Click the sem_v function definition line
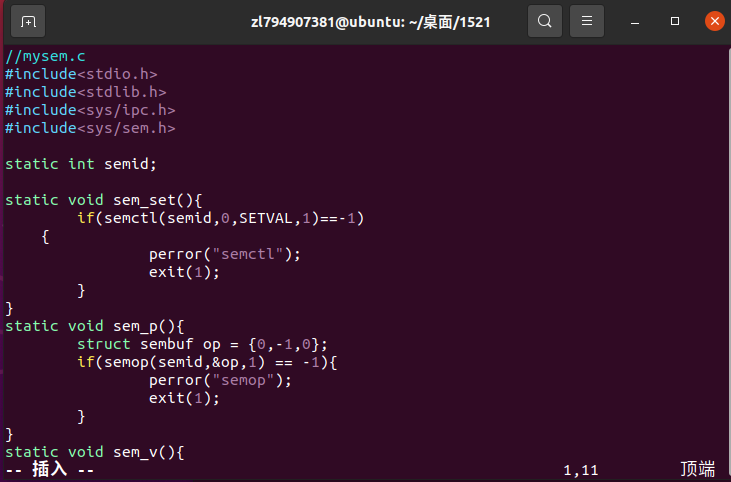Screen dimensions: 731x482 tap(95, 452)
